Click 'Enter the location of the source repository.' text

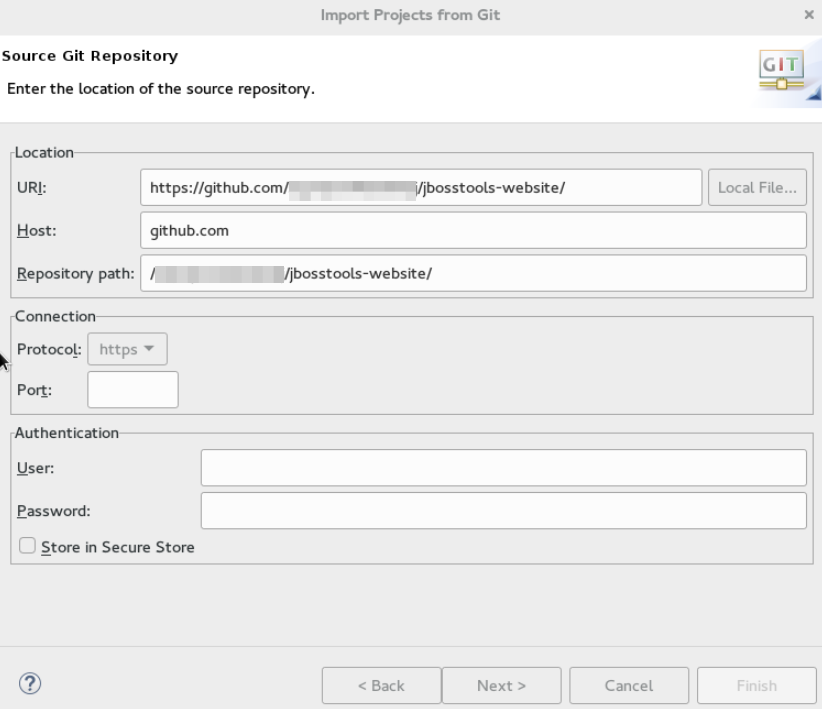point(161,89)
